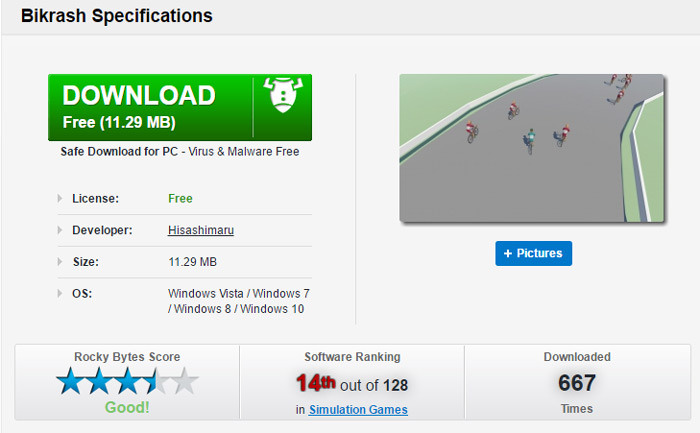
Task: Click the second blue rating star
Action: [99, 381]
